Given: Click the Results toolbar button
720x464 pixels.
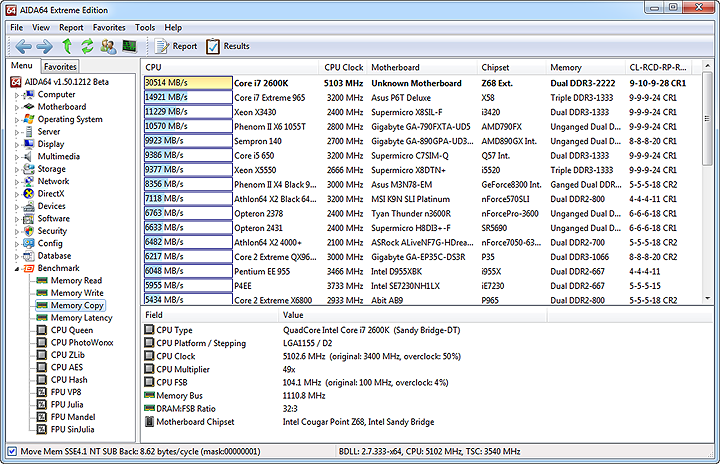Looking at the screenshot, I should pos(228,46).
